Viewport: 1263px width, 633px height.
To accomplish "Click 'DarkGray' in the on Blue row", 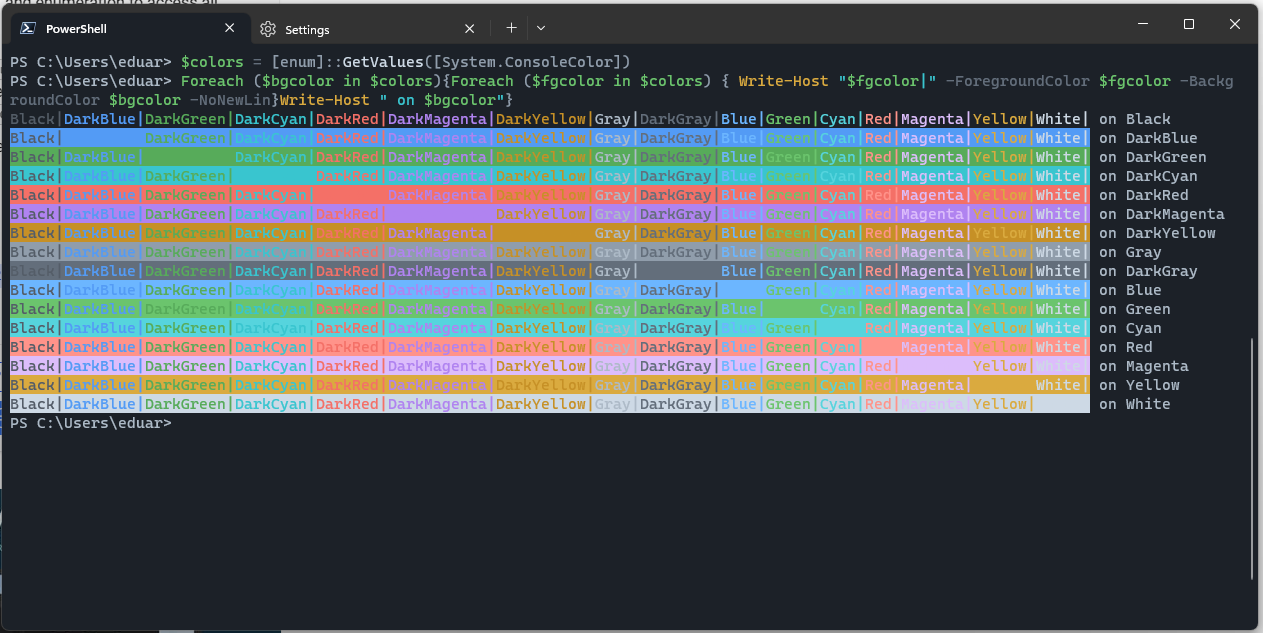I will coord(676,290).
